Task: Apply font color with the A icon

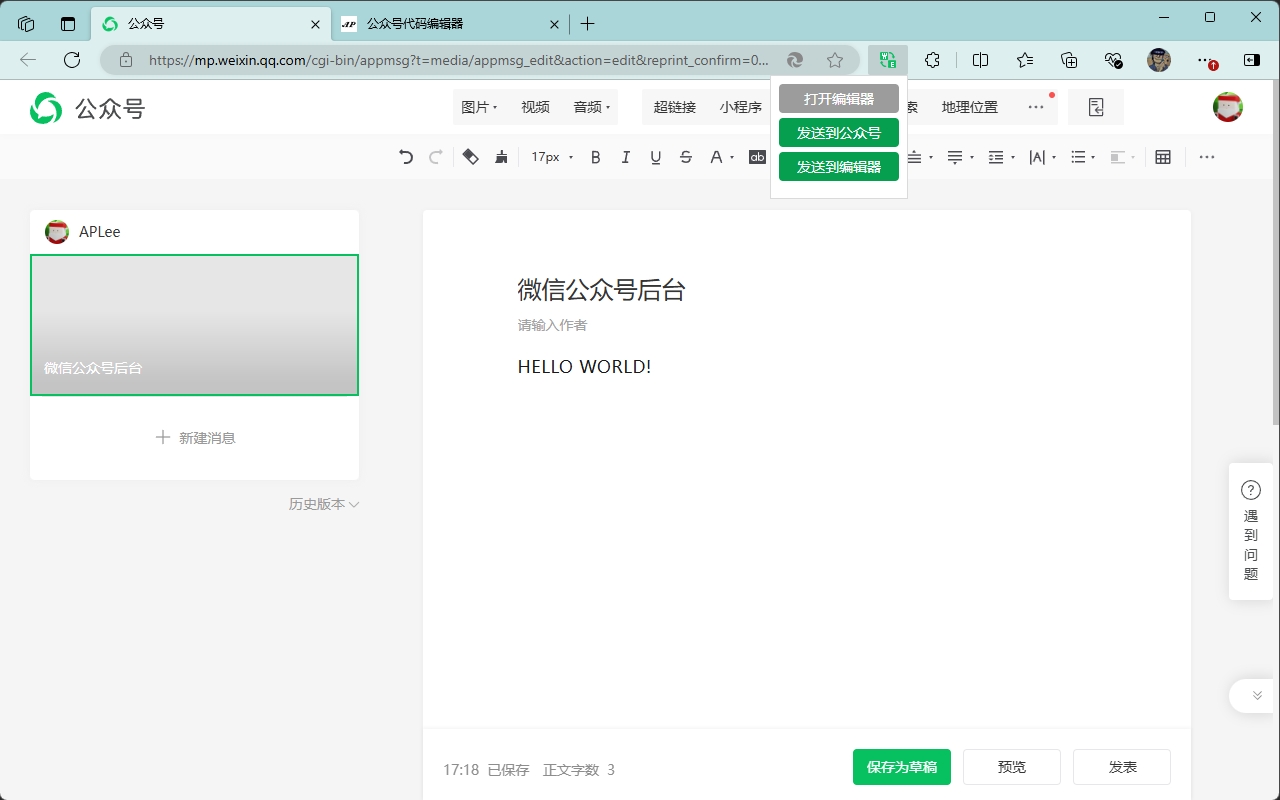Action: [x=716, y=157]
